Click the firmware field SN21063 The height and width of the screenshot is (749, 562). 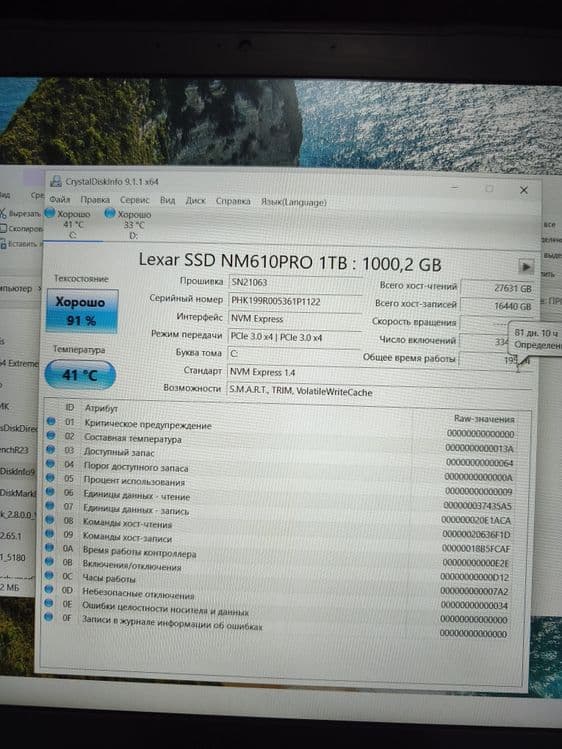(295, 282)
